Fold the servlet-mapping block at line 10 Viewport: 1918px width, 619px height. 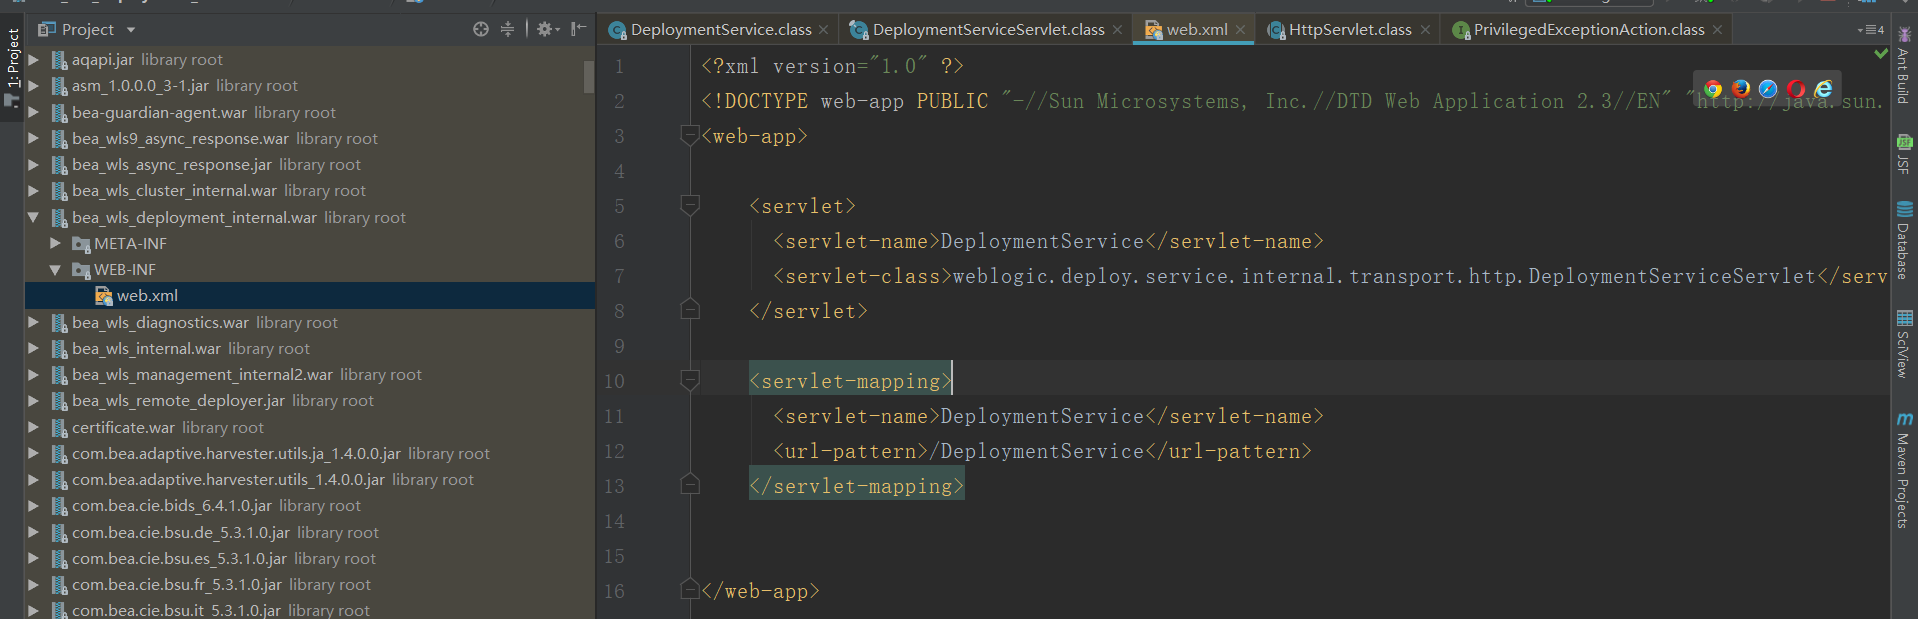coord(690,380)
